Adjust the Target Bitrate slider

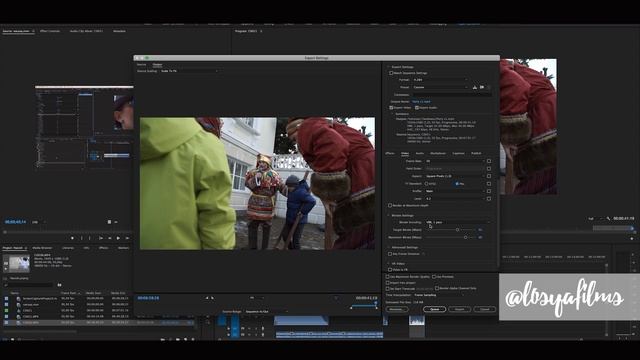click(457, 230)
